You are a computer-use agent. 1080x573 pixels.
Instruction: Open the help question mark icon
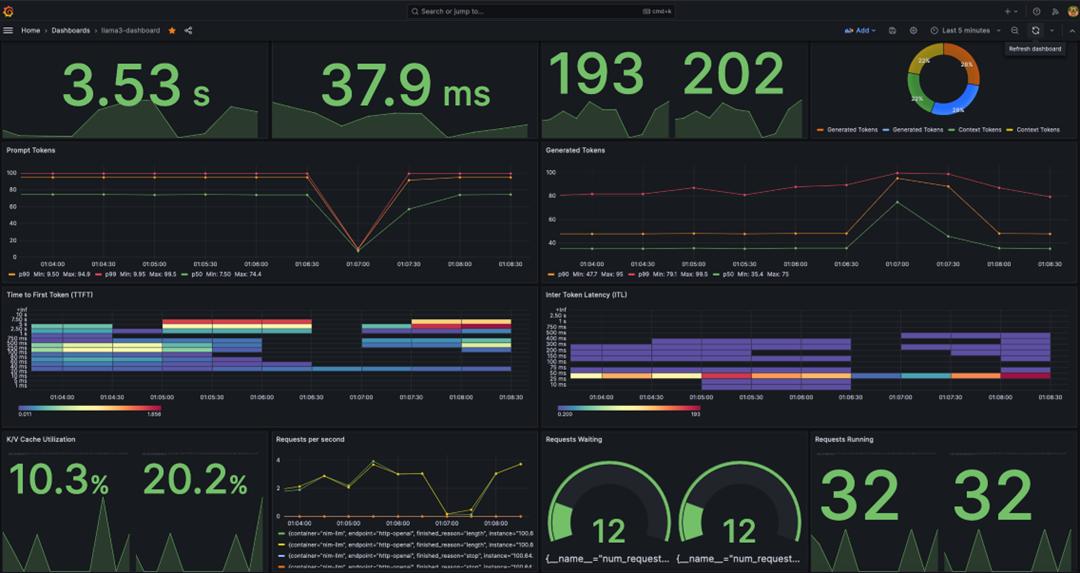click(x=1036, y=11)
